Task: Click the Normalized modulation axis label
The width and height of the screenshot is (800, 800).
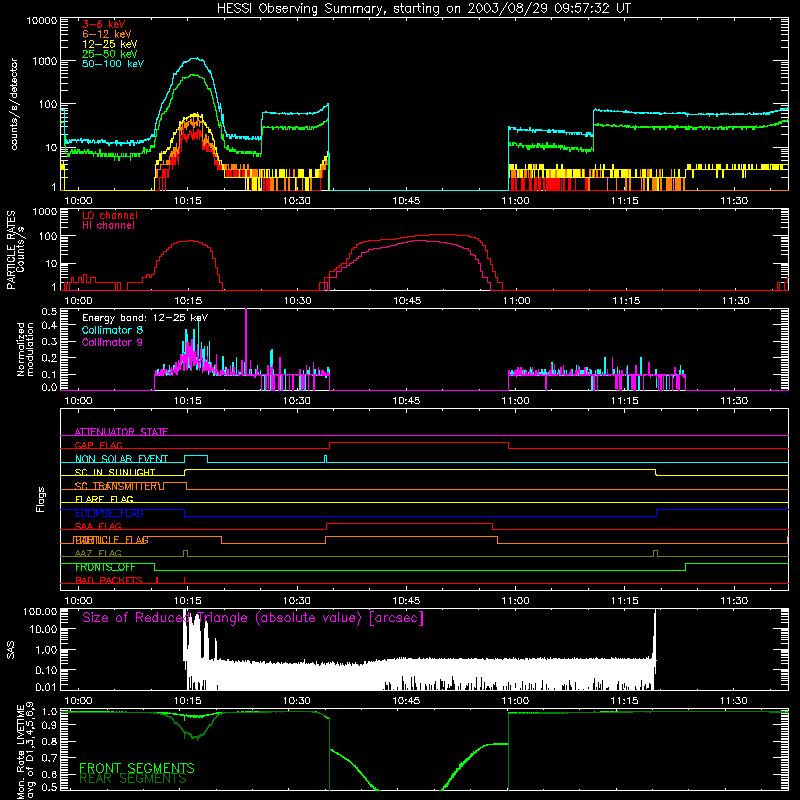Action: pos(25,349)
